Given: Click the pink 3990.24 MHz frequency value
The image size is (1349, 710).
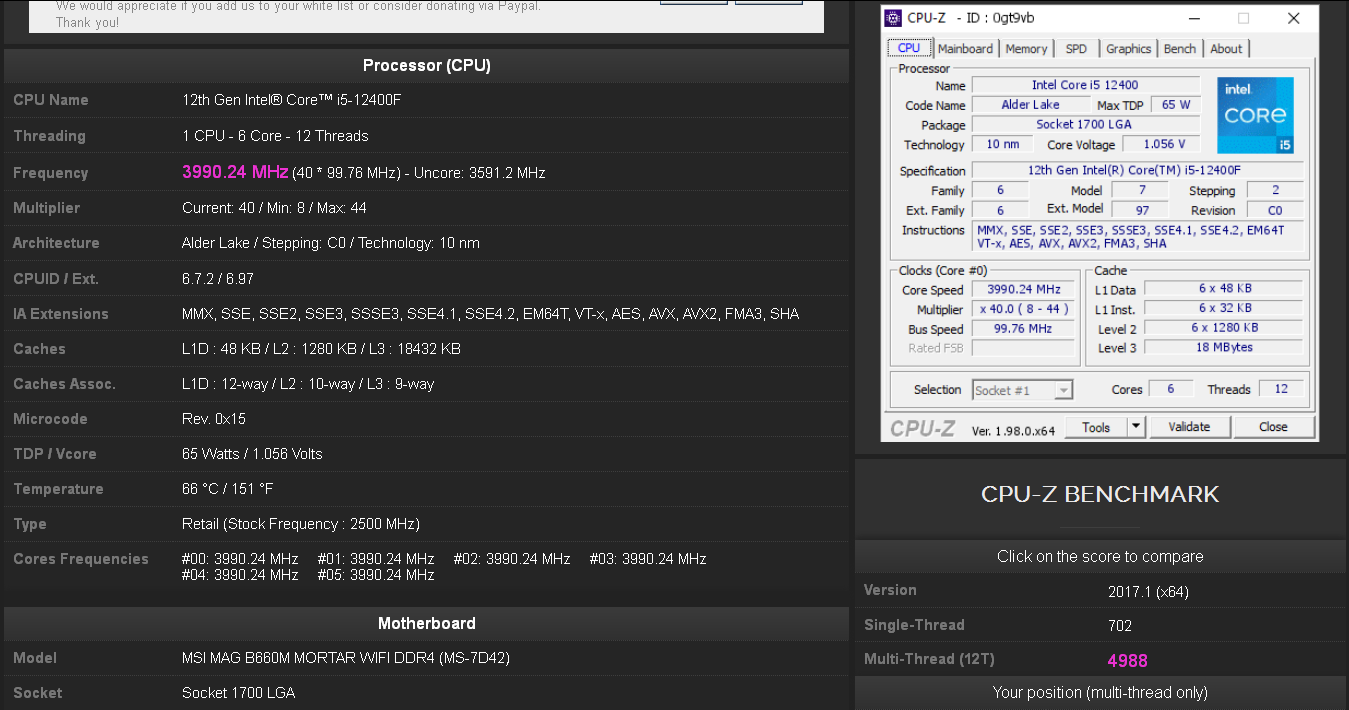Looking at the screenshot, I should (235, 172).
